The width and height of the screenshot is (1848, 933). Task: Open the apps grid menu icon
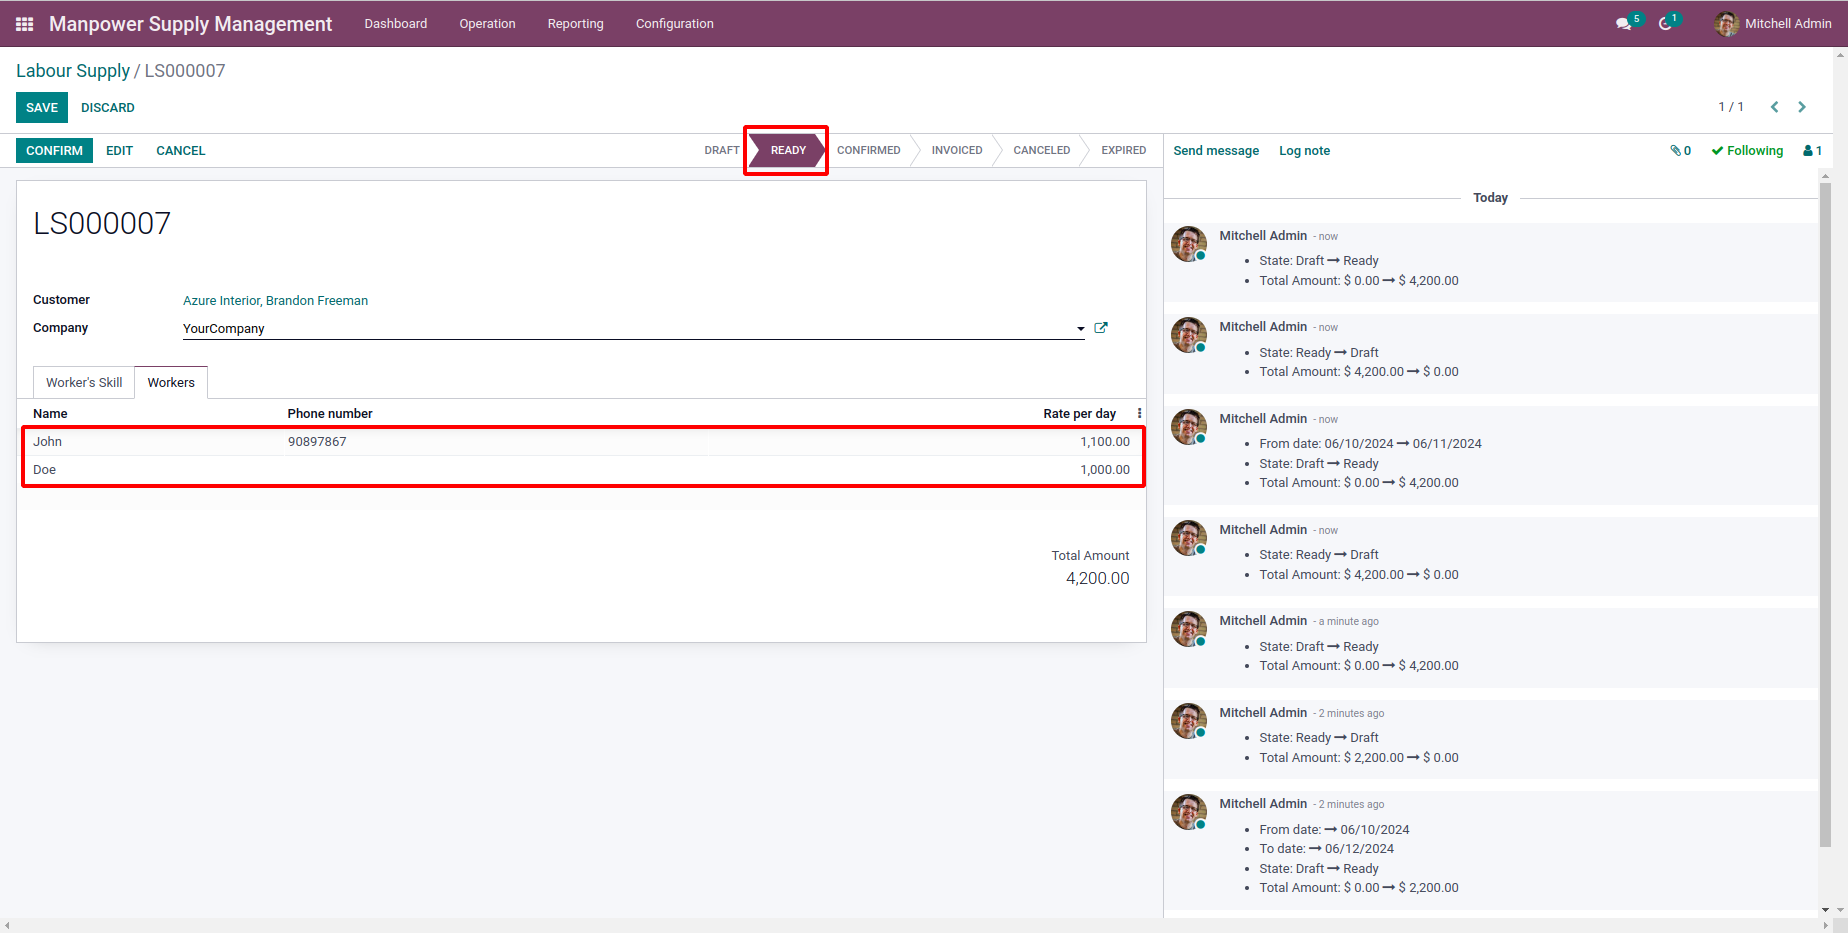(25, 24)
